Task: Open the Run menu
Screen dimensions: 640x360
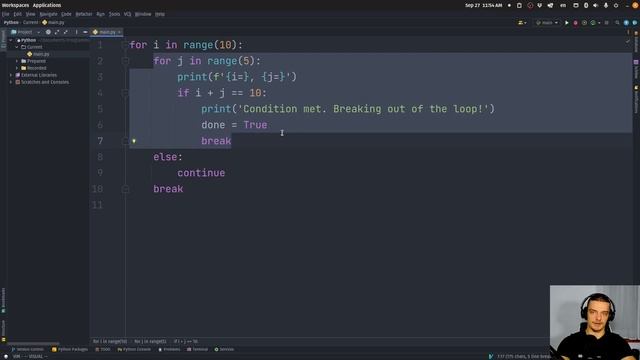Action: (x=100, y=14)
